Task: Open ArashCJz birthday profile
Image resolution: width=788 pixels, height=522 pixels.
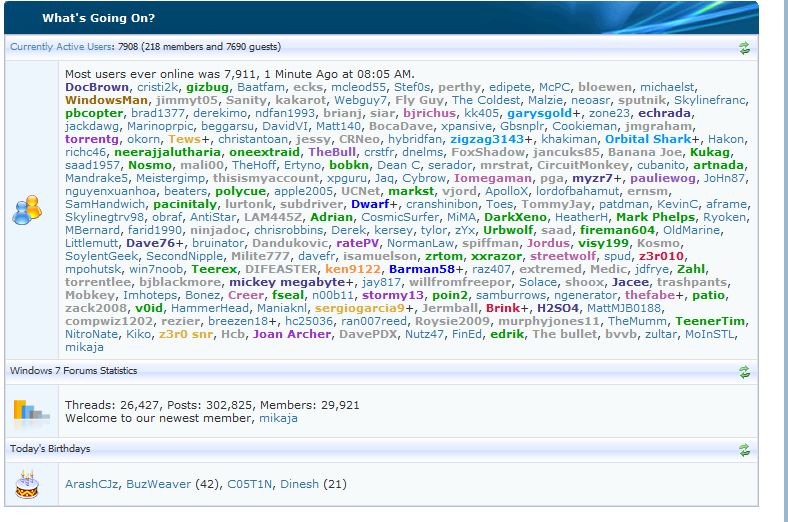Action: [x=91, y=484]
